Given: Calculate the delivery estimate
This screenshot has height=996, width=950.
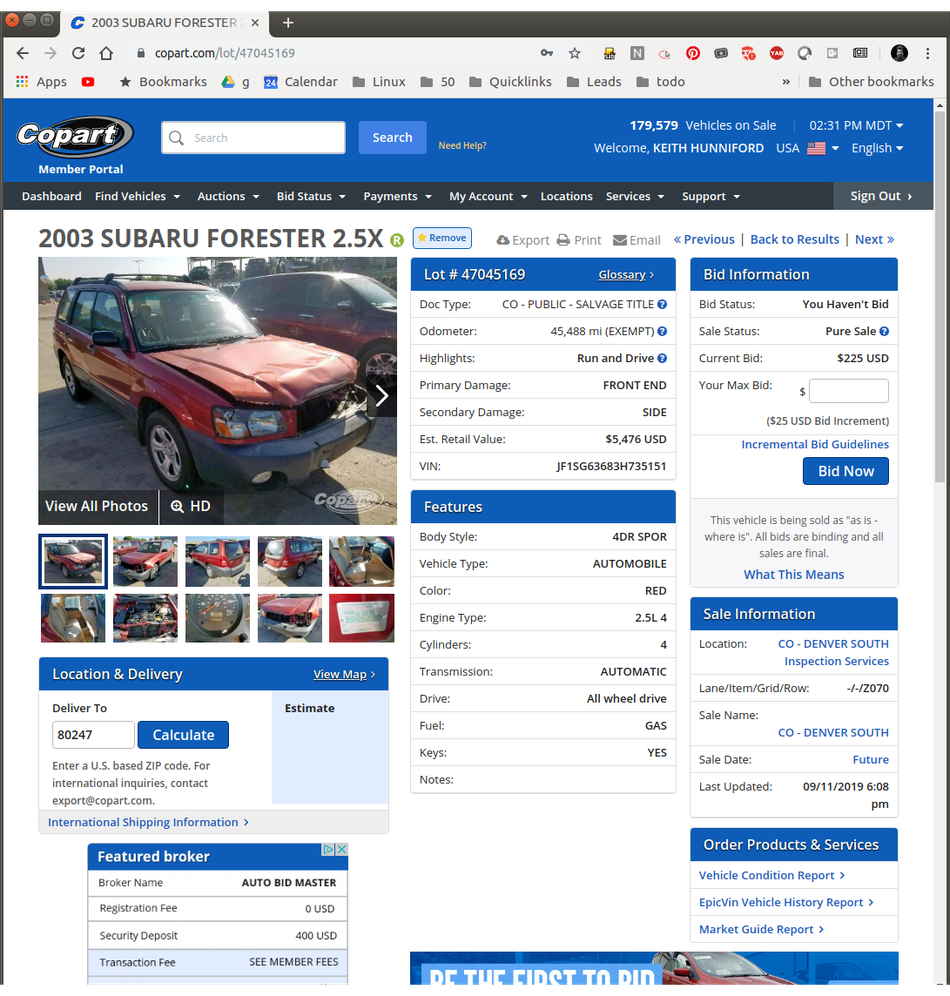Looking at the screenshot, I should [x=184, y=735].
